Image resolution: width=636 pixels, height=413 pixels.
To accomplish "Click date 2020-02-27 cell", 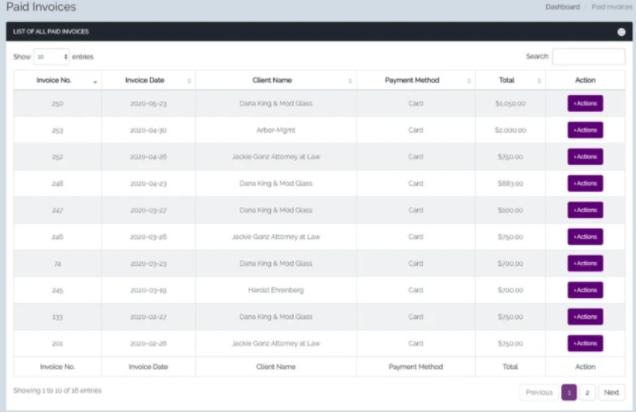I will coord(148,317).
